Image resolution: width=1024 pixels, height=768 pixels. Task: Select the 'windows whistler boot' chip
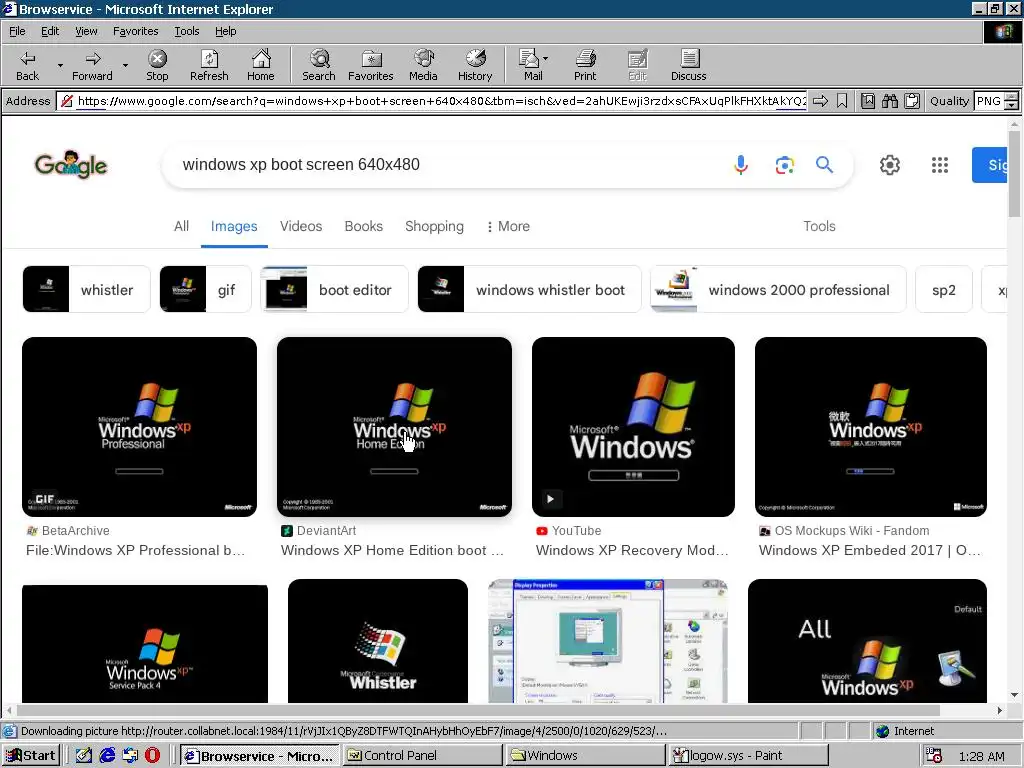530,289
